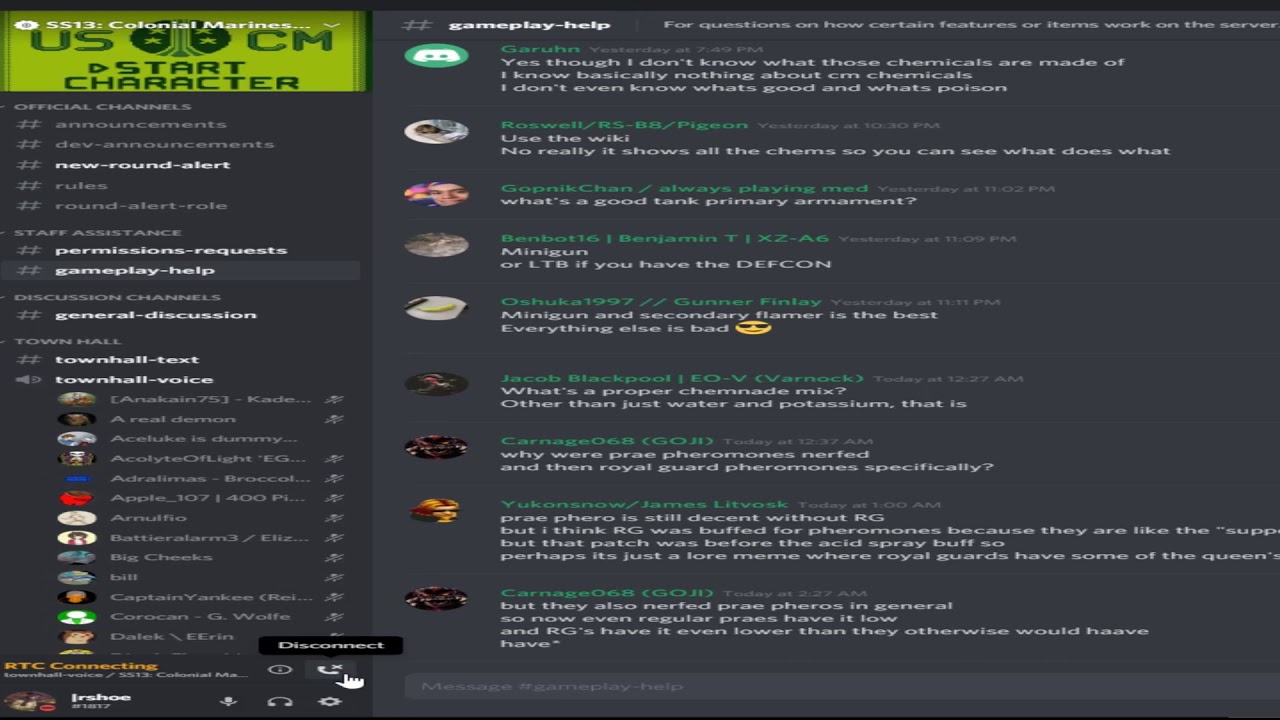The width and height of the screenshot is (1280, 720).
Task: Open Garuhn's username profile
Action: tap(540, 48)
